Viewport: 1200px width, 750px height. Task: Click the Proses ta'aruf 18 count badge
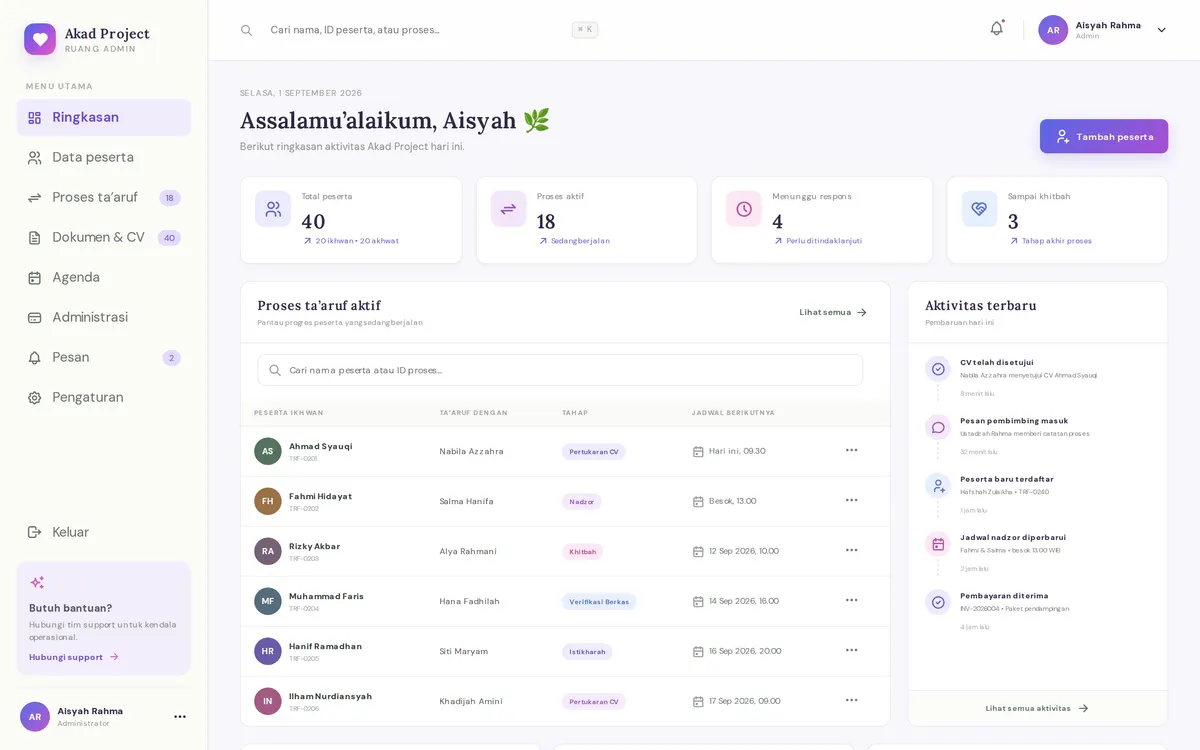coord(170,198)
